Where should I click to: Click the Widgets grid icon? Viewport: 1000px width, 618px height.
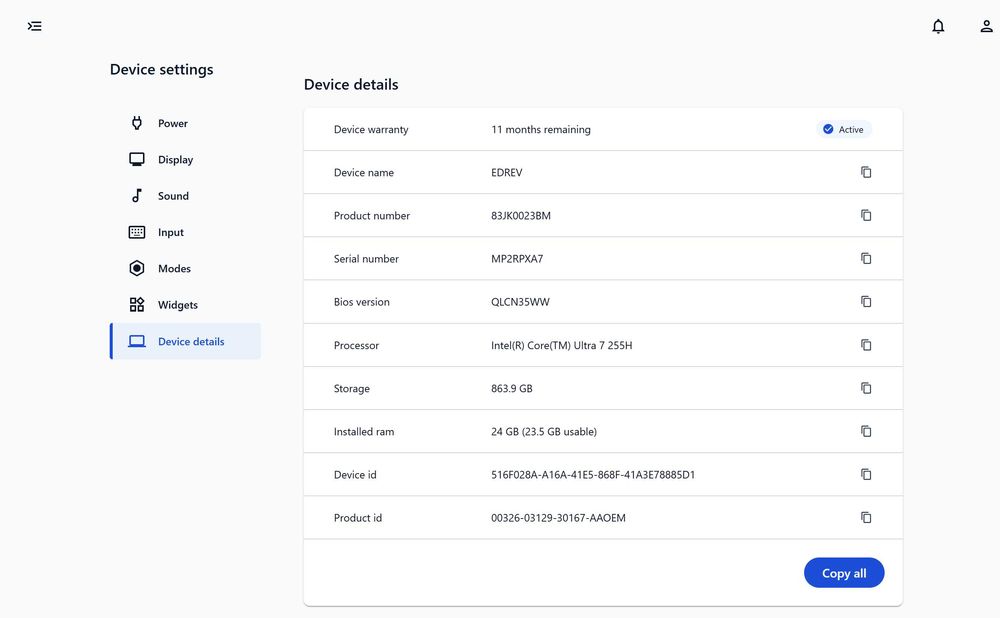(x=136, y=305)
